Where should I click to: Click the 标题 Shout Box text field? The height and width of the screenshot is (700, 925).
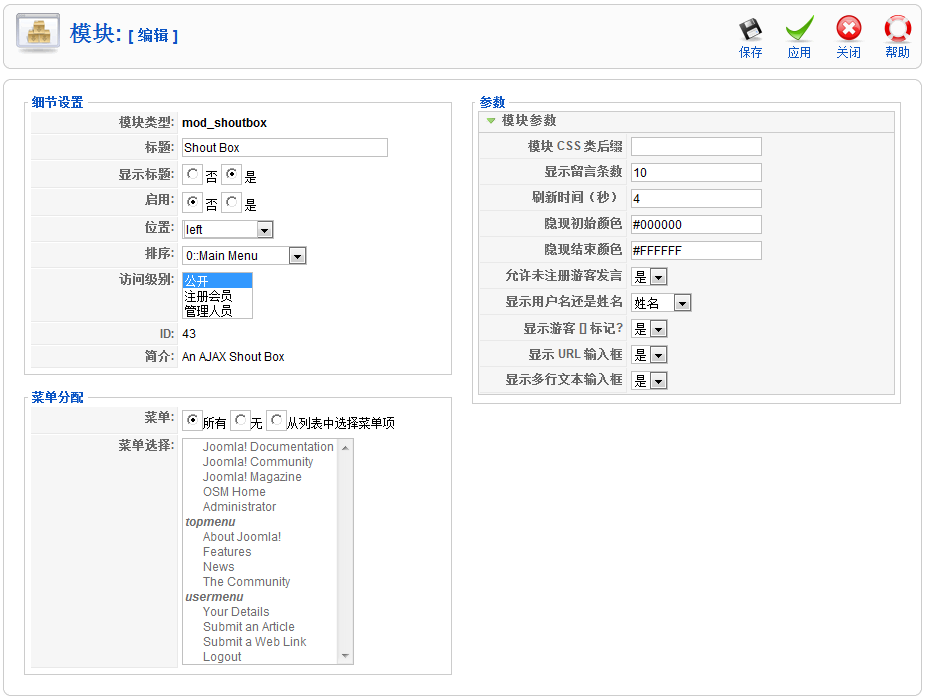tap(284, 148)
